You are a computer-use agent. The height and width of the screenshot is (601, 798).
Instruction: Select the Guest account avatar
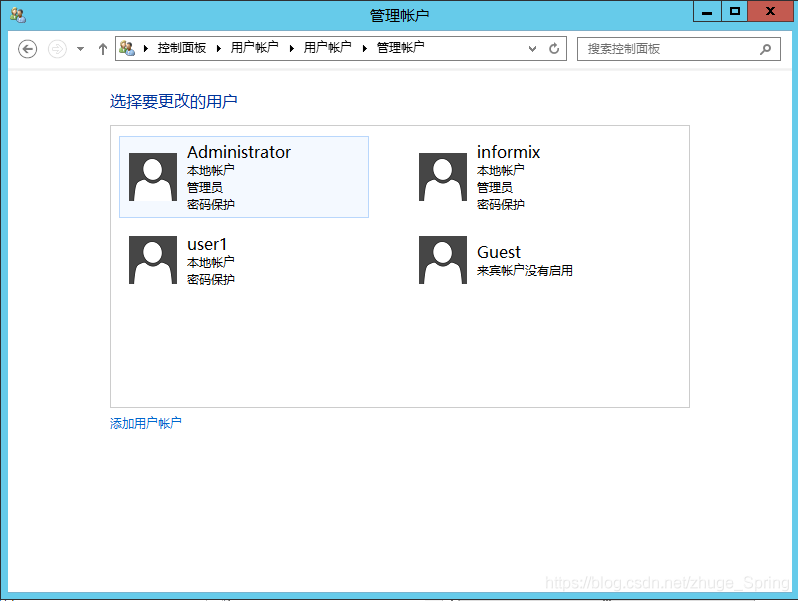tap(443, 260)
